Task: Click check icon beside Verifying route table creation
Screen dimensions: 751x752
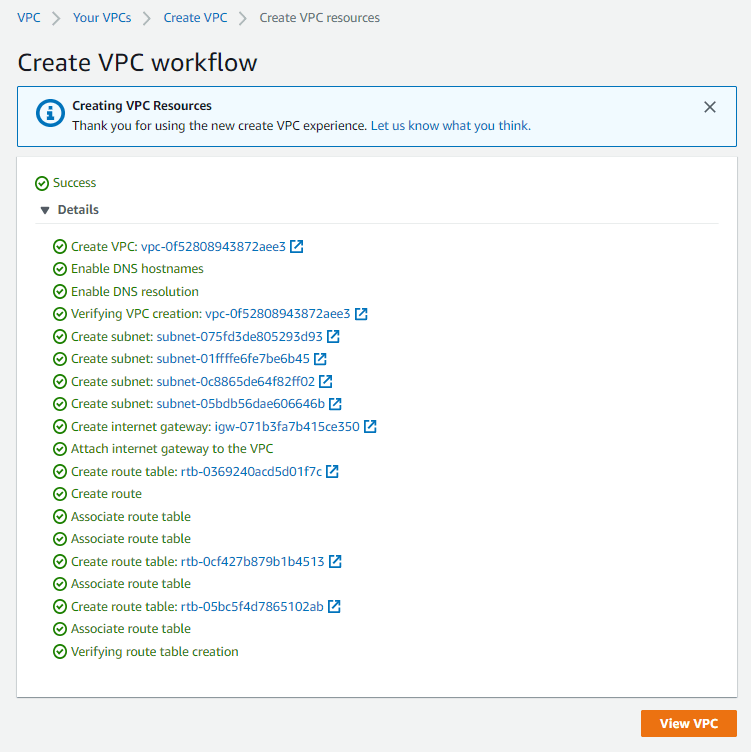Action: pyautogui.click(x=60, y=652)
